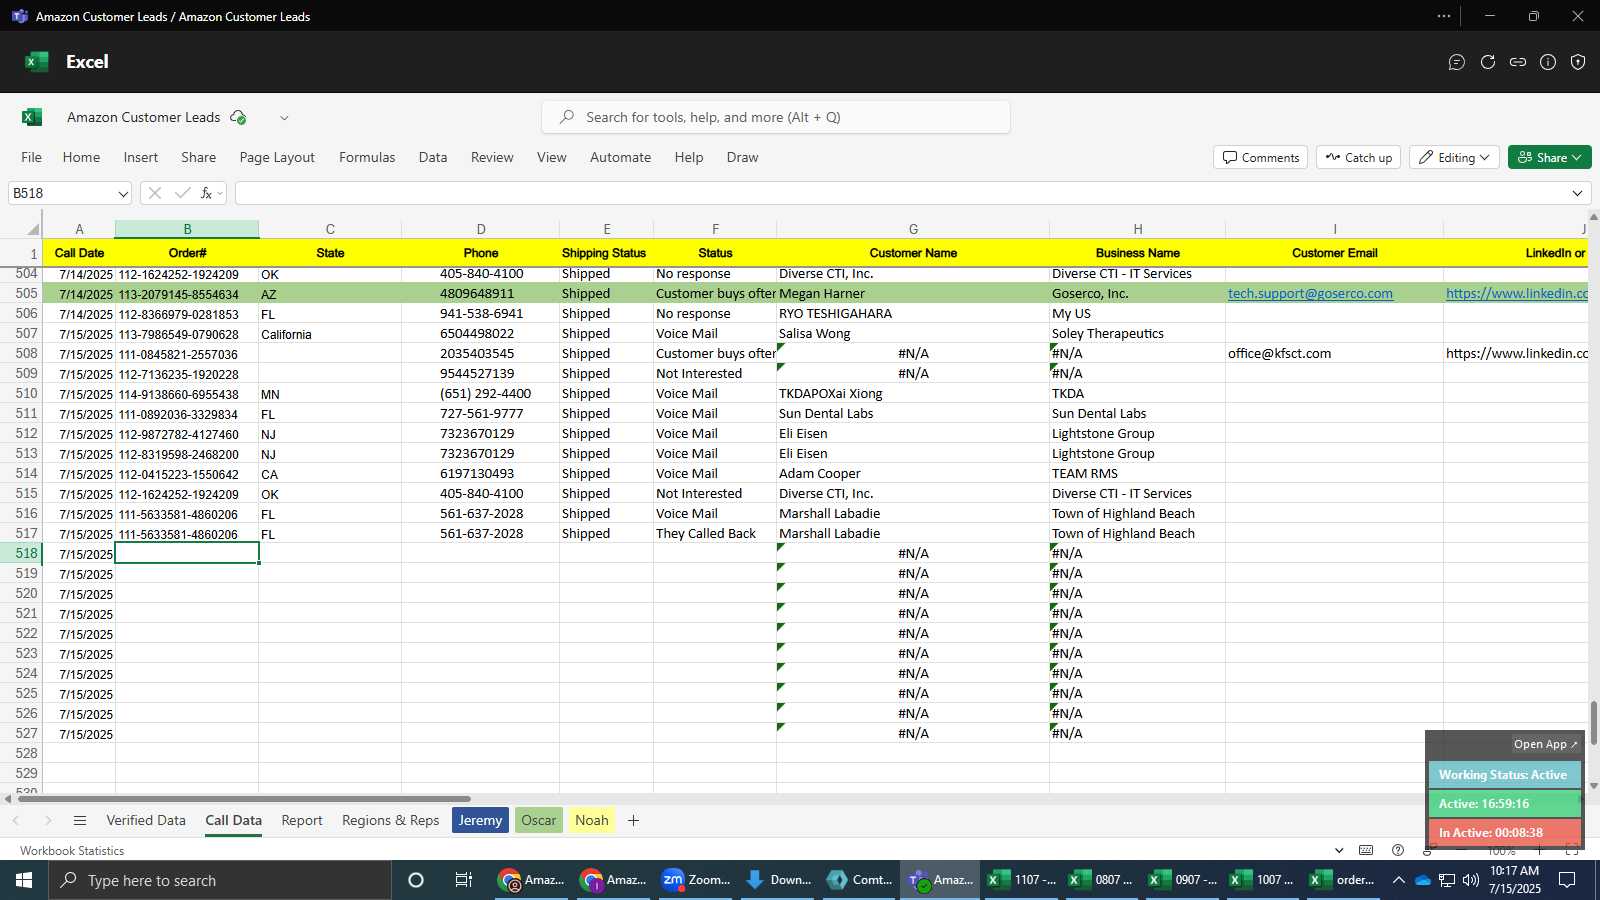Switch to the Insert ribbon tab
1600x900 pixels.
tap(141, 157)
